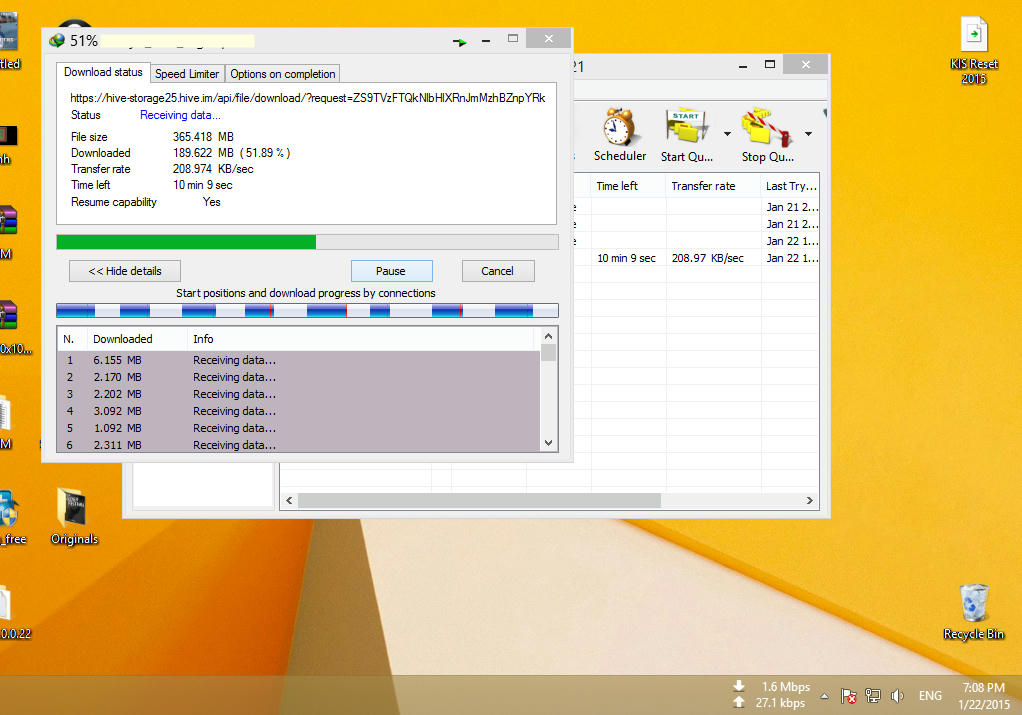Open KIS Reset 2015 desktop file
1022x715 pixels.
click(x=974, y=51)
